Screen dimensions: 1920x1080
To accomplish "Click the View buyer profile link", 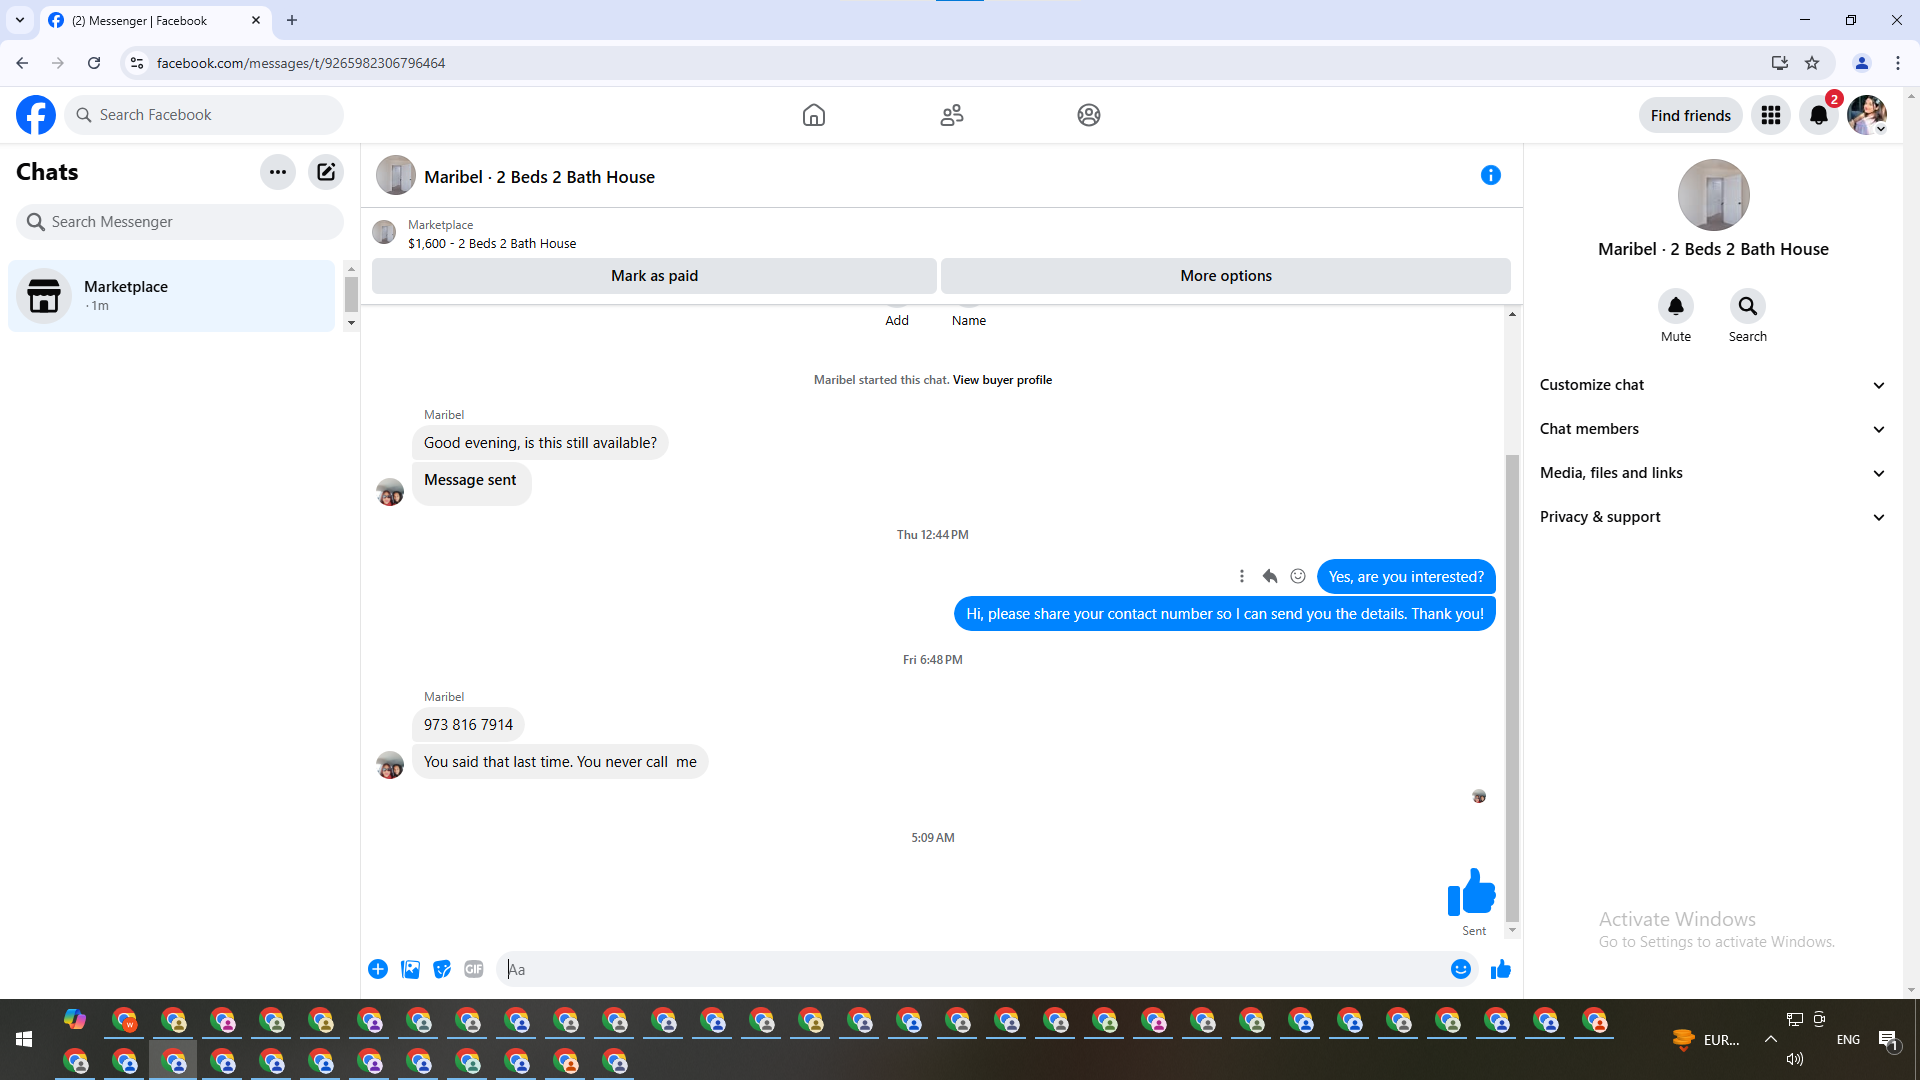I will click(x=1002, y=380).
